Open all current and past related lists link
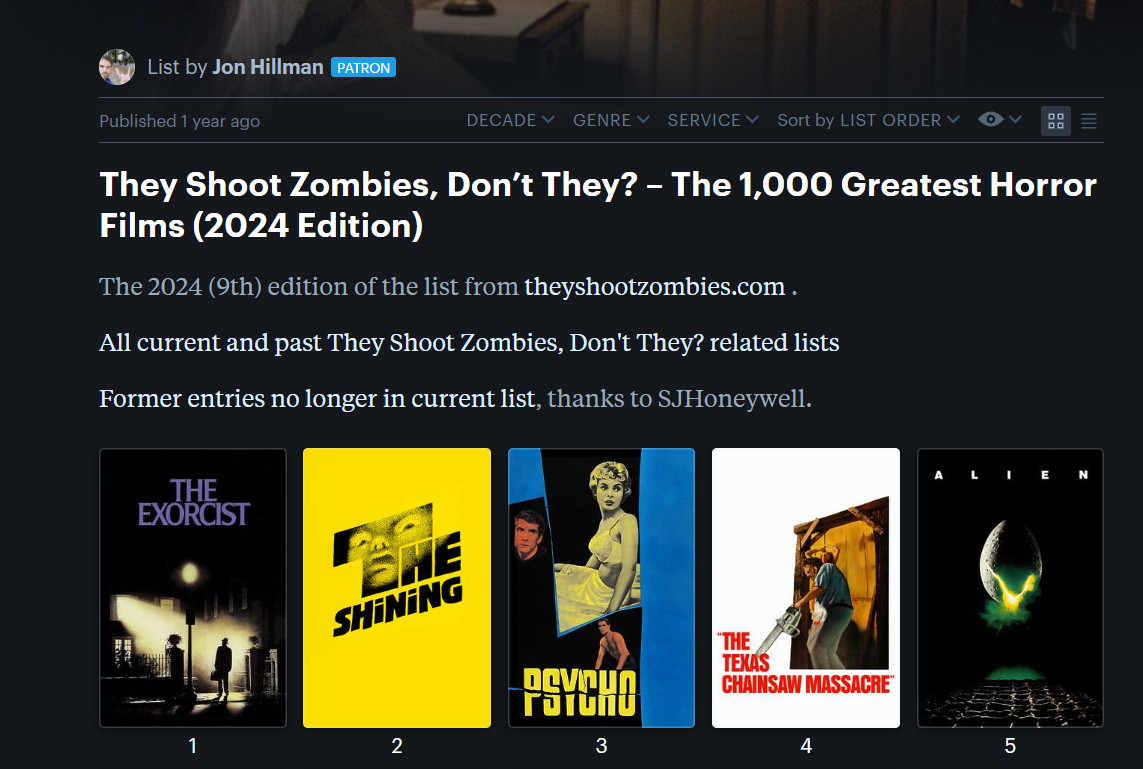1143x769 pixels. click(x=469, y=343)
